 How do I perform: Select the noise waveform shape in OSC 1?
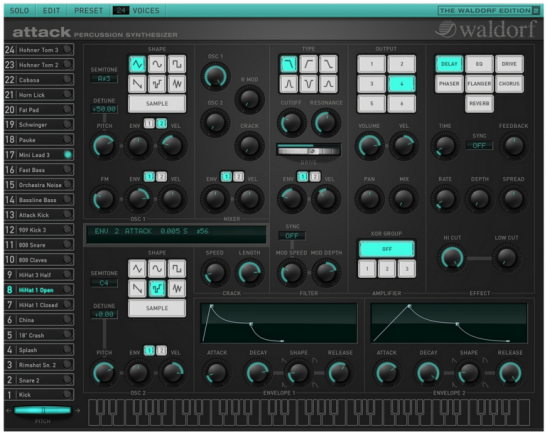click(177, 84)
